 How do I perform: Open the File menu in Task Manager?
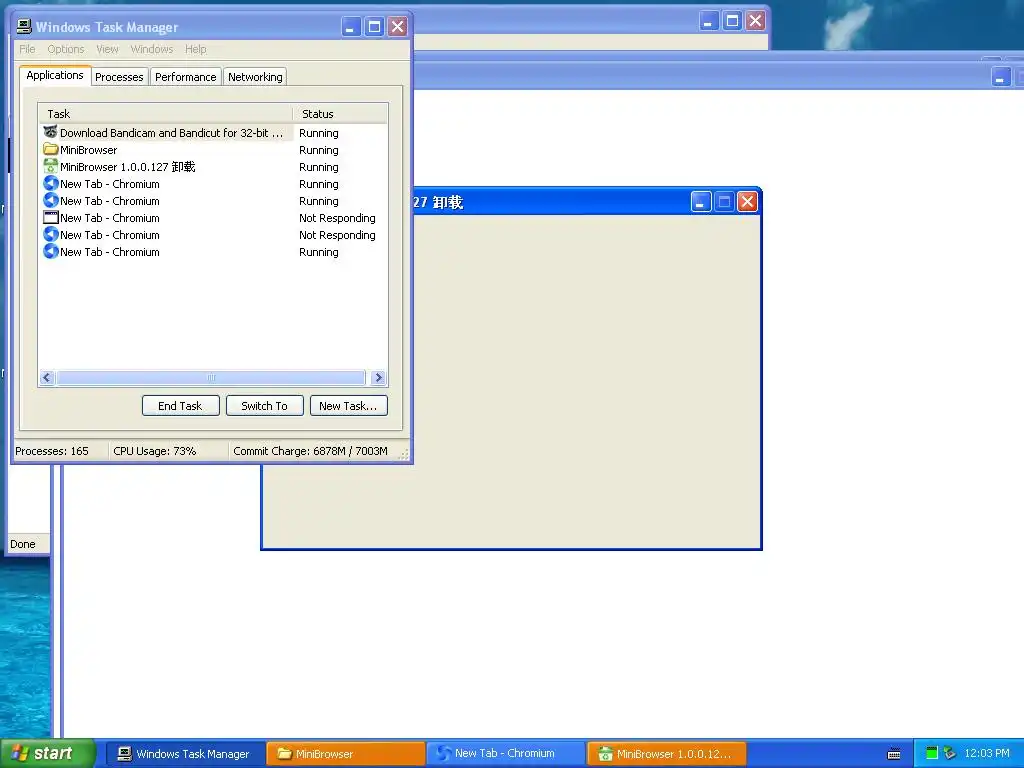pyautogui.click(x=27, y=49)
